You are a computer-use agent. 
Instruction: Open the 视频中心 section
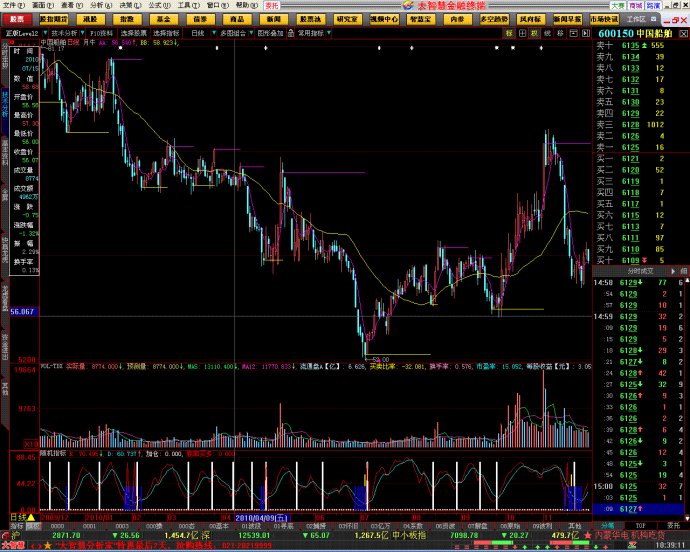pyautogui.click(x=384, y=19)
